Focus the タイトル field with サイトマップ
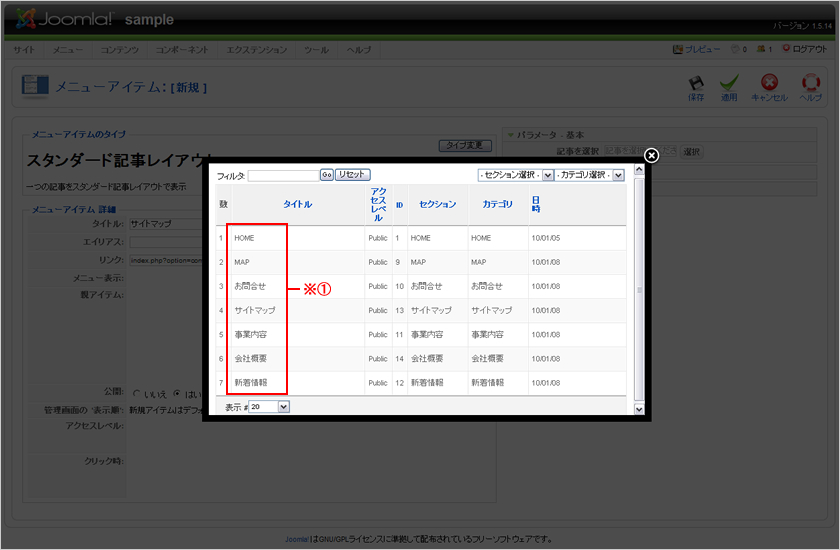840x550 pixels. [166, 224]
